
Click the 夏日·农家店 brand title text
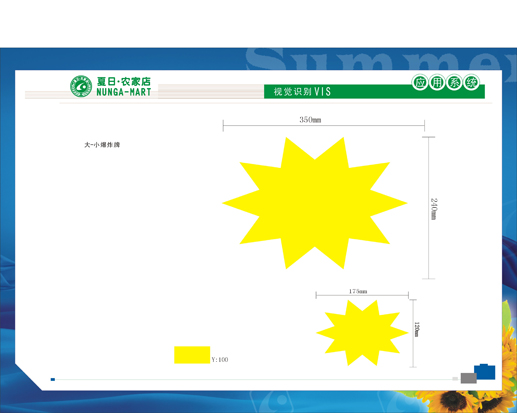[x=124, y=81]
